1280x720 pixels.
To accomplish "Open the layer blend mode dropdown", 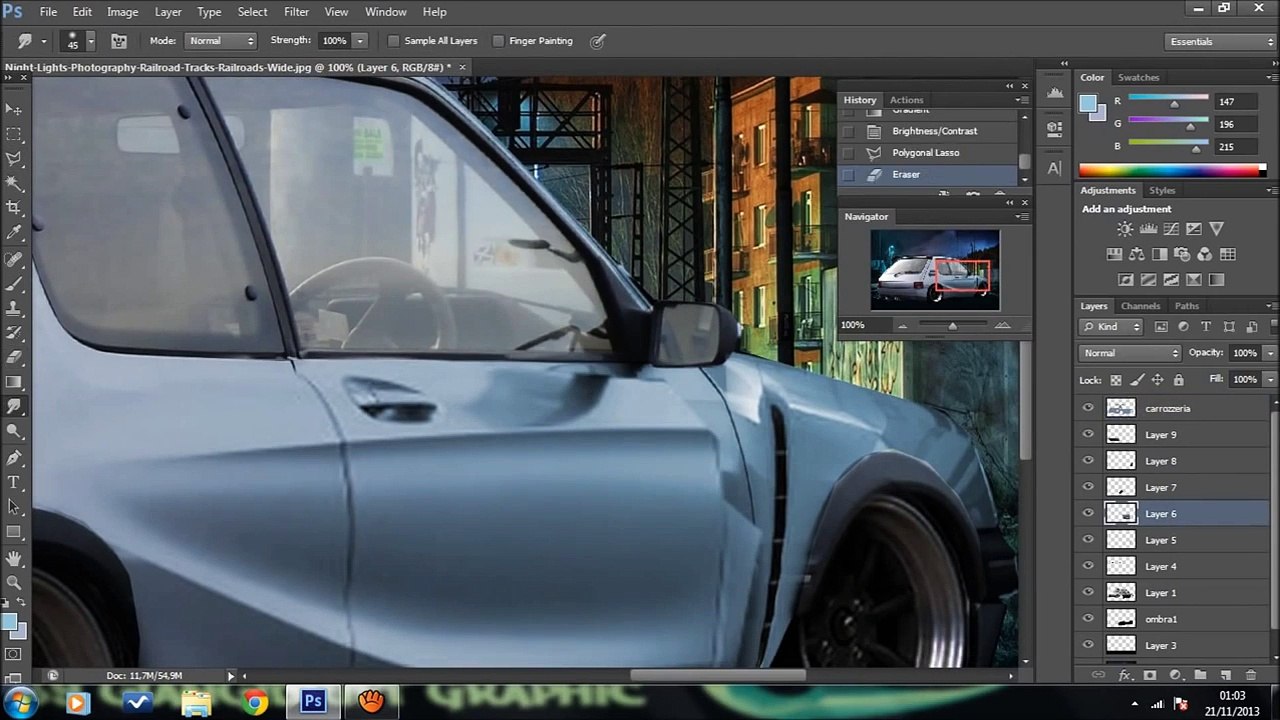I will click(x=1130, y=353).
